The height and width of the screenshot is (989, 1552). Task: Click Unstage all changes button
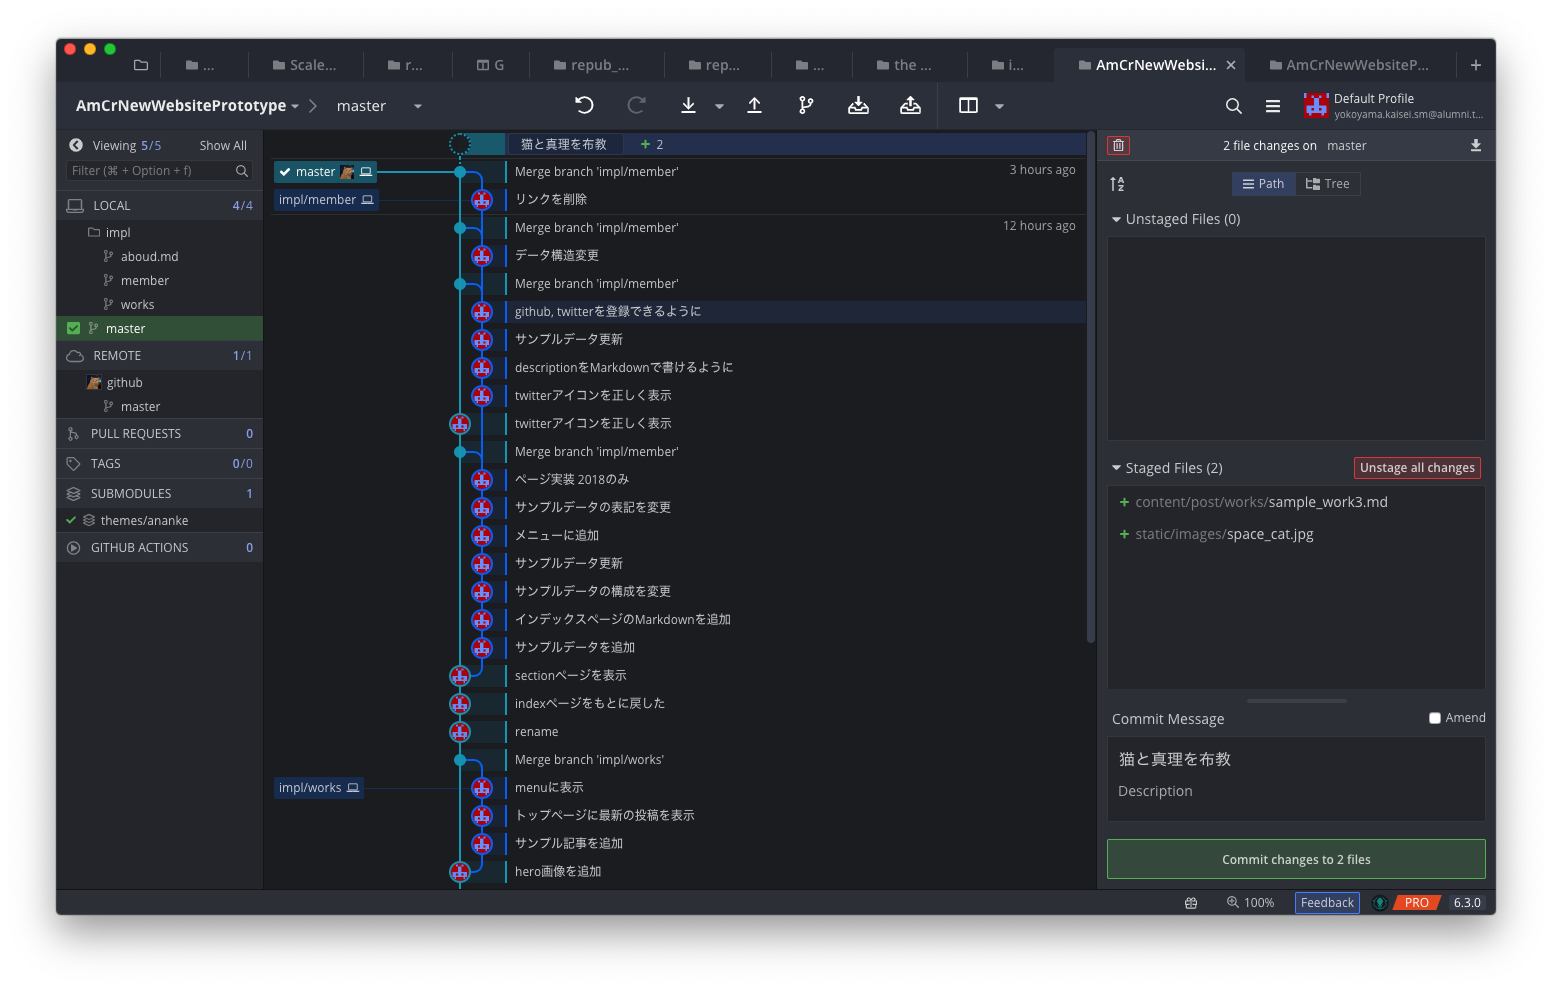click(x=1417, y=468)
